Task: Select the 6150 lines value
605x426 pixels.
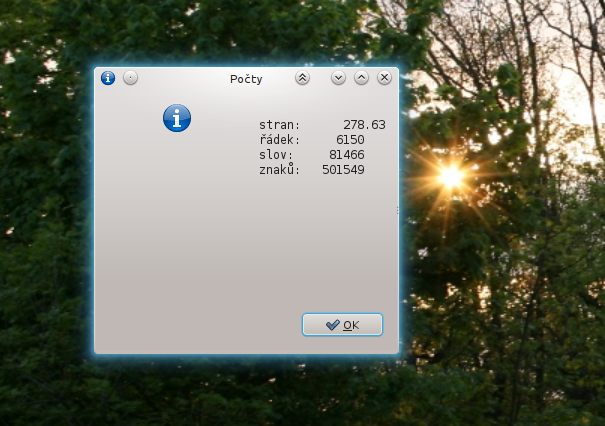Action: pos(350,139)
